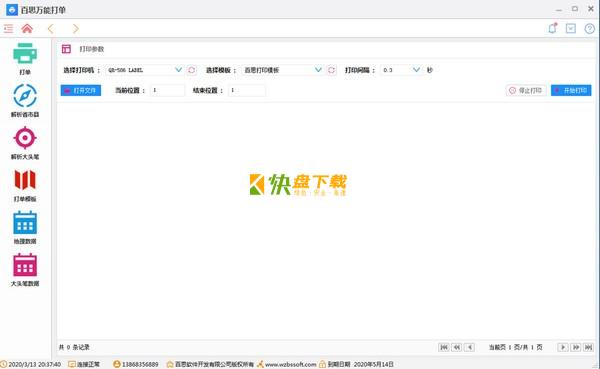Jump to the first page
Screen dimensions: 600x369
pyautogui.click(x=444, y=347)
